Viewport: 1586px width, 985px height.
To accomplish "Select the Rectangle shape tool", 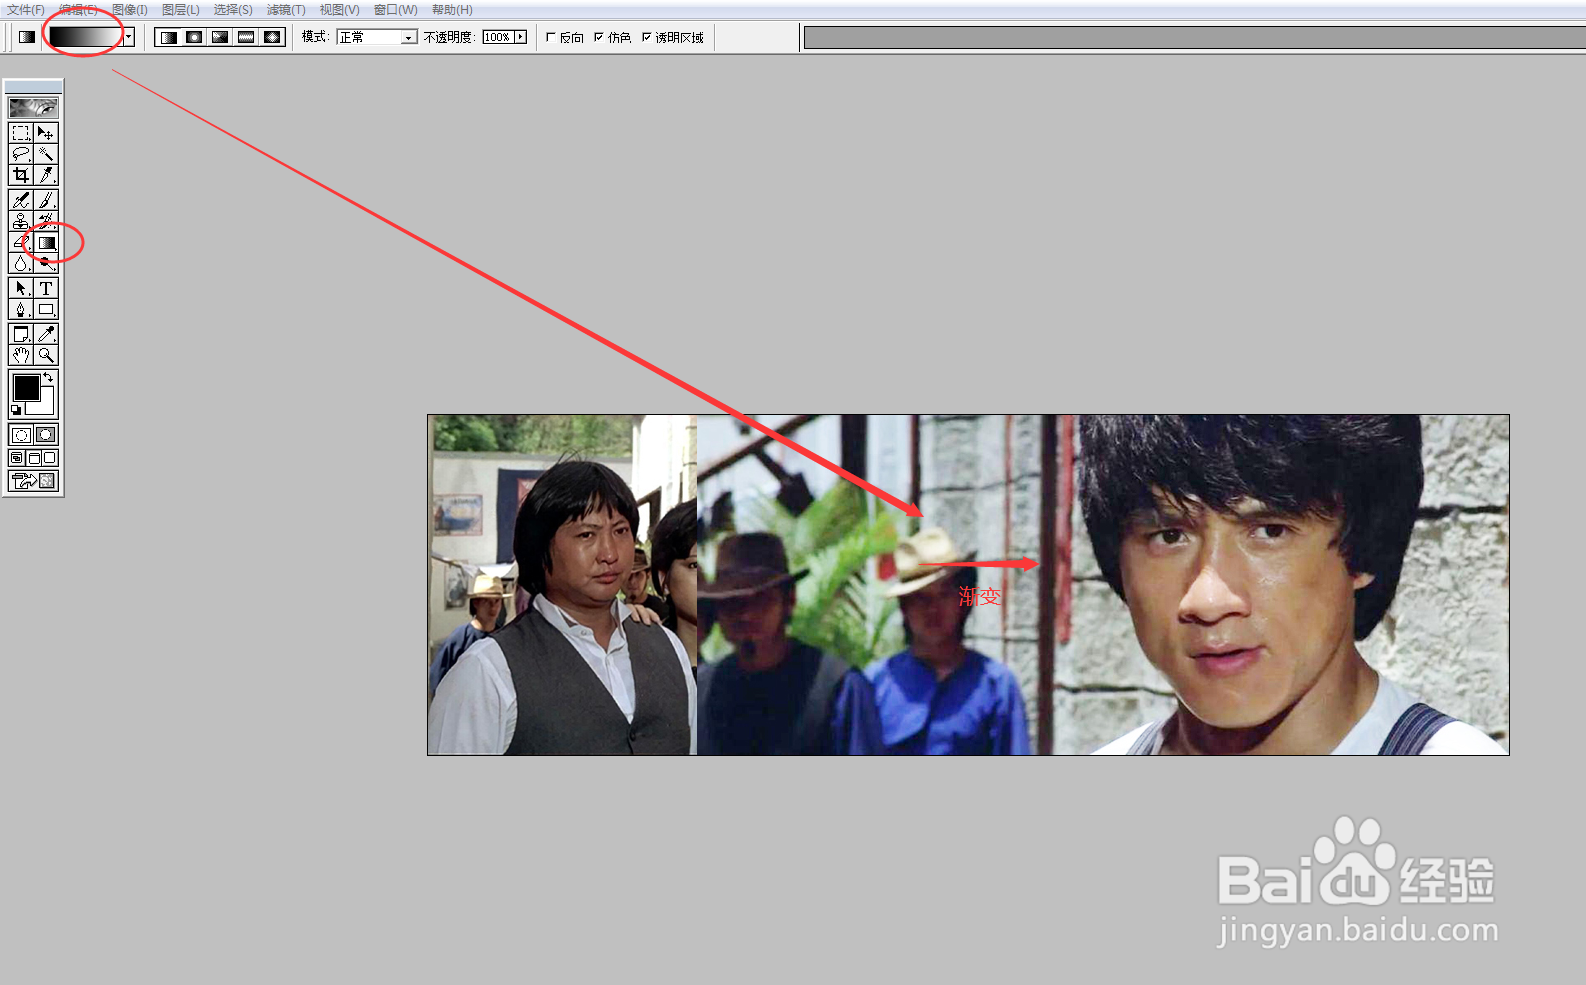I will click(46, 309).
